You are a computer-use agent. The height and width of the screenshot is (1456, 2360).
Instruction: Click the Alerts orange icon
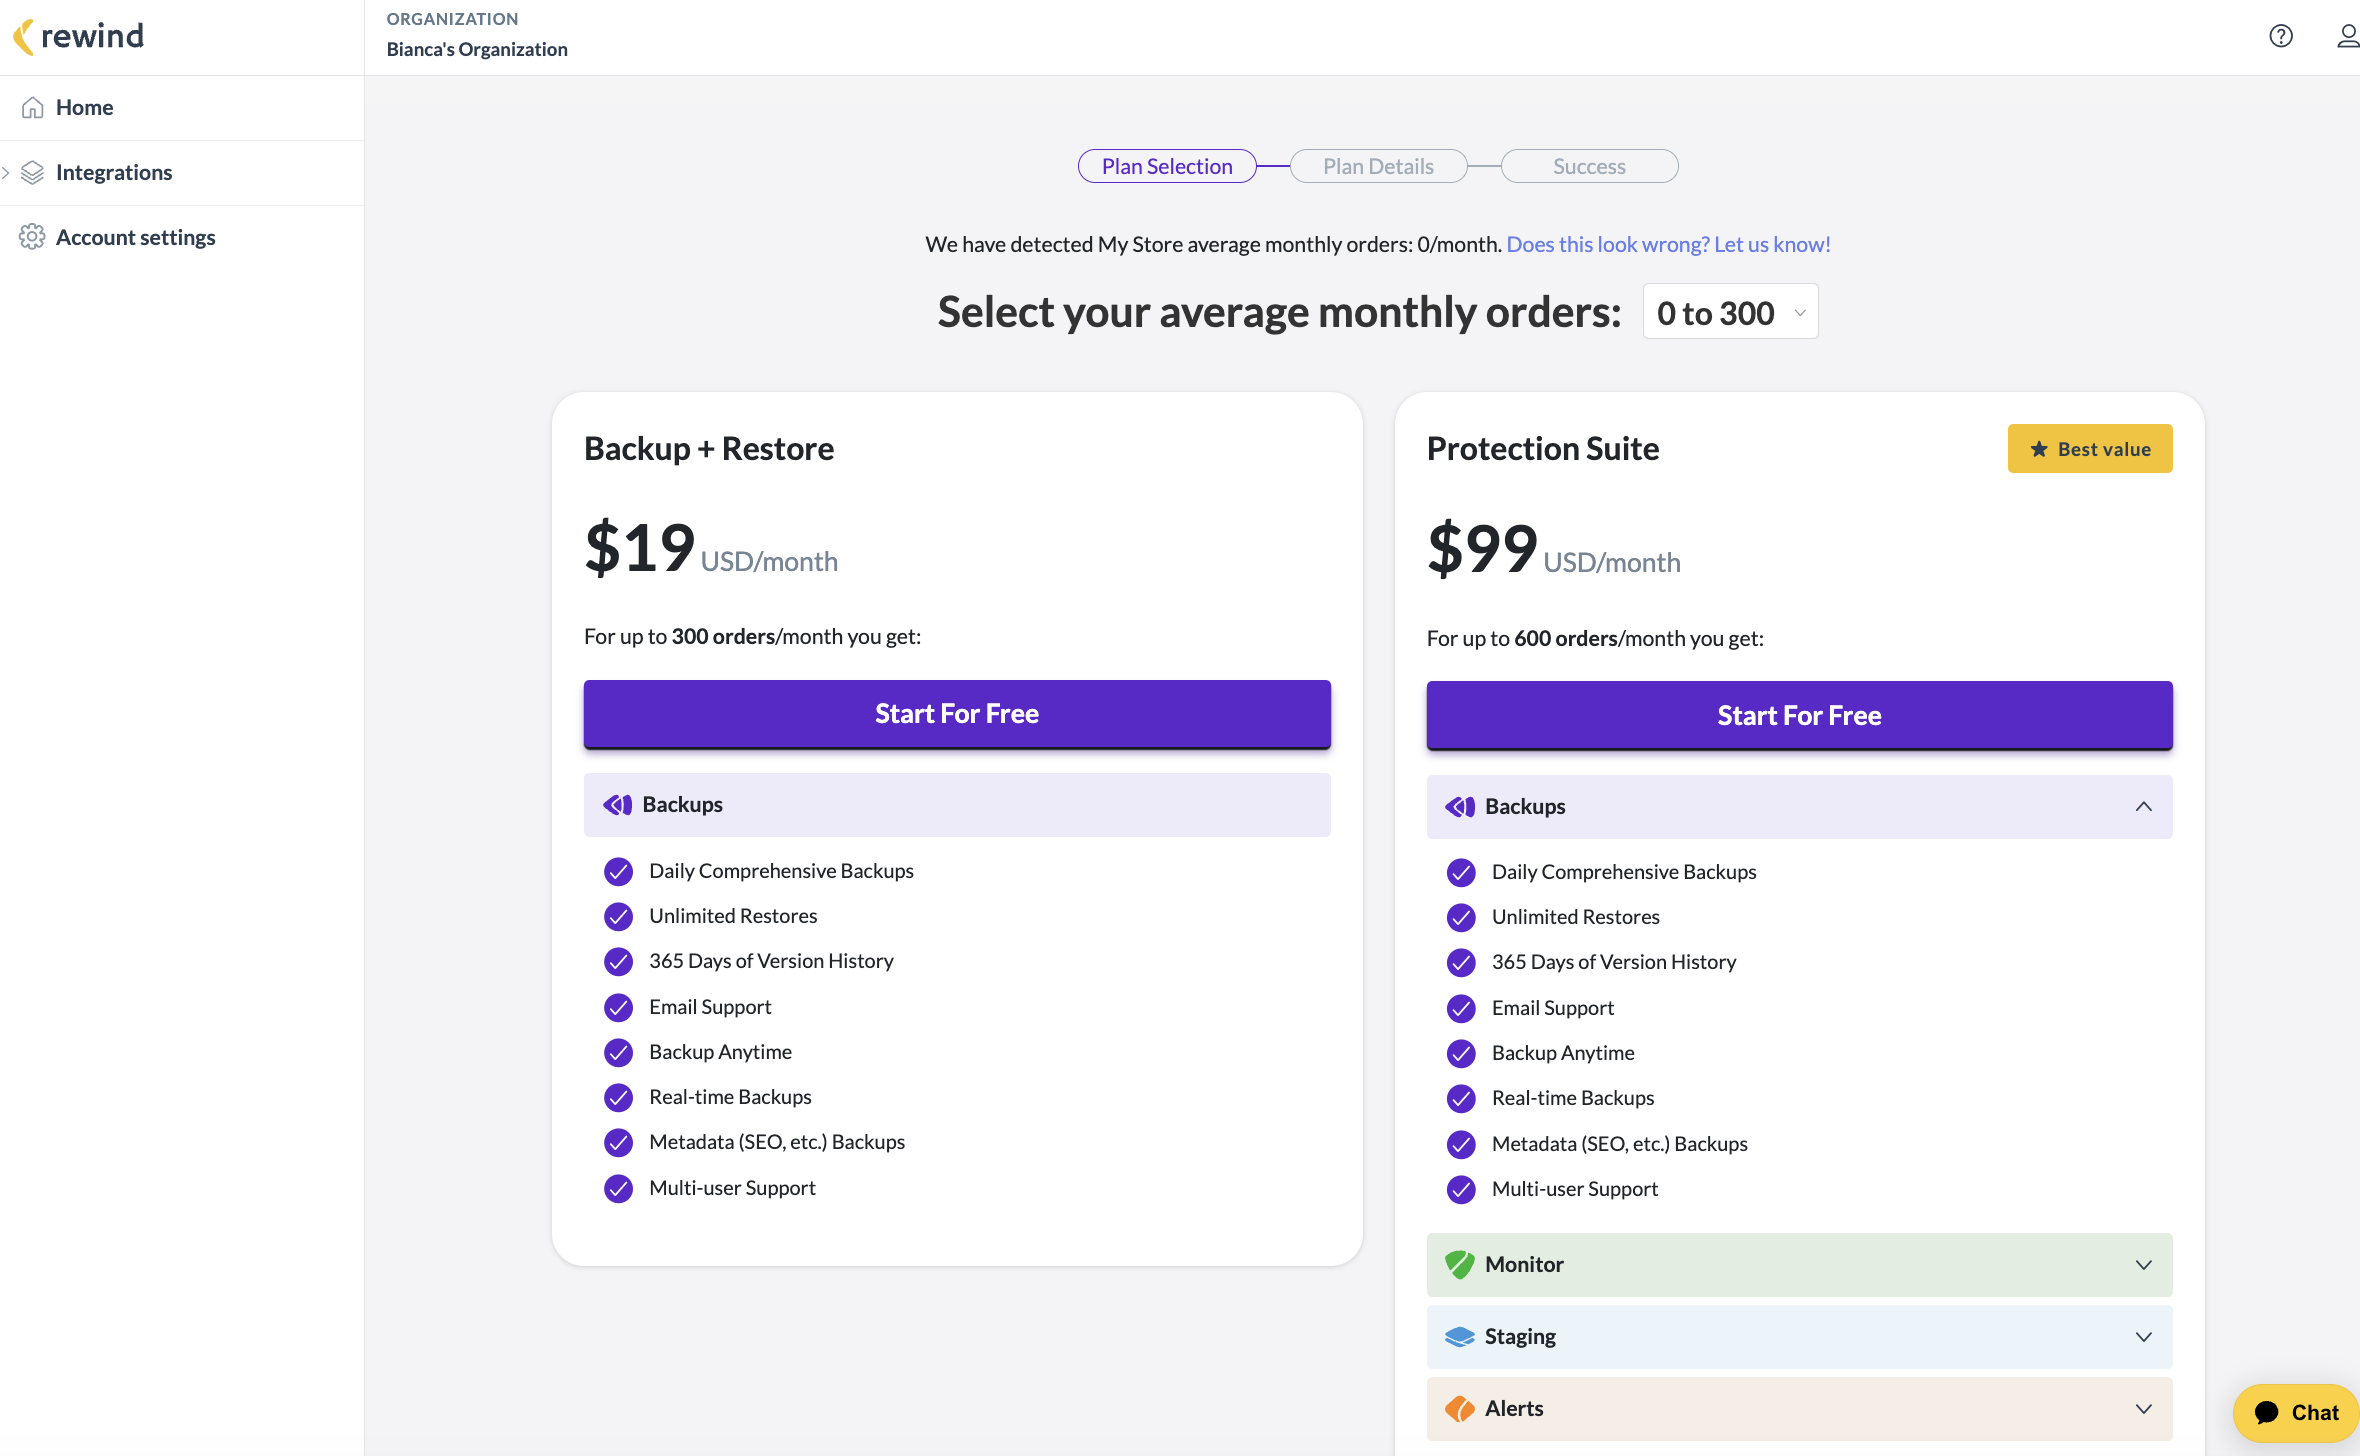[1460, 1408]
